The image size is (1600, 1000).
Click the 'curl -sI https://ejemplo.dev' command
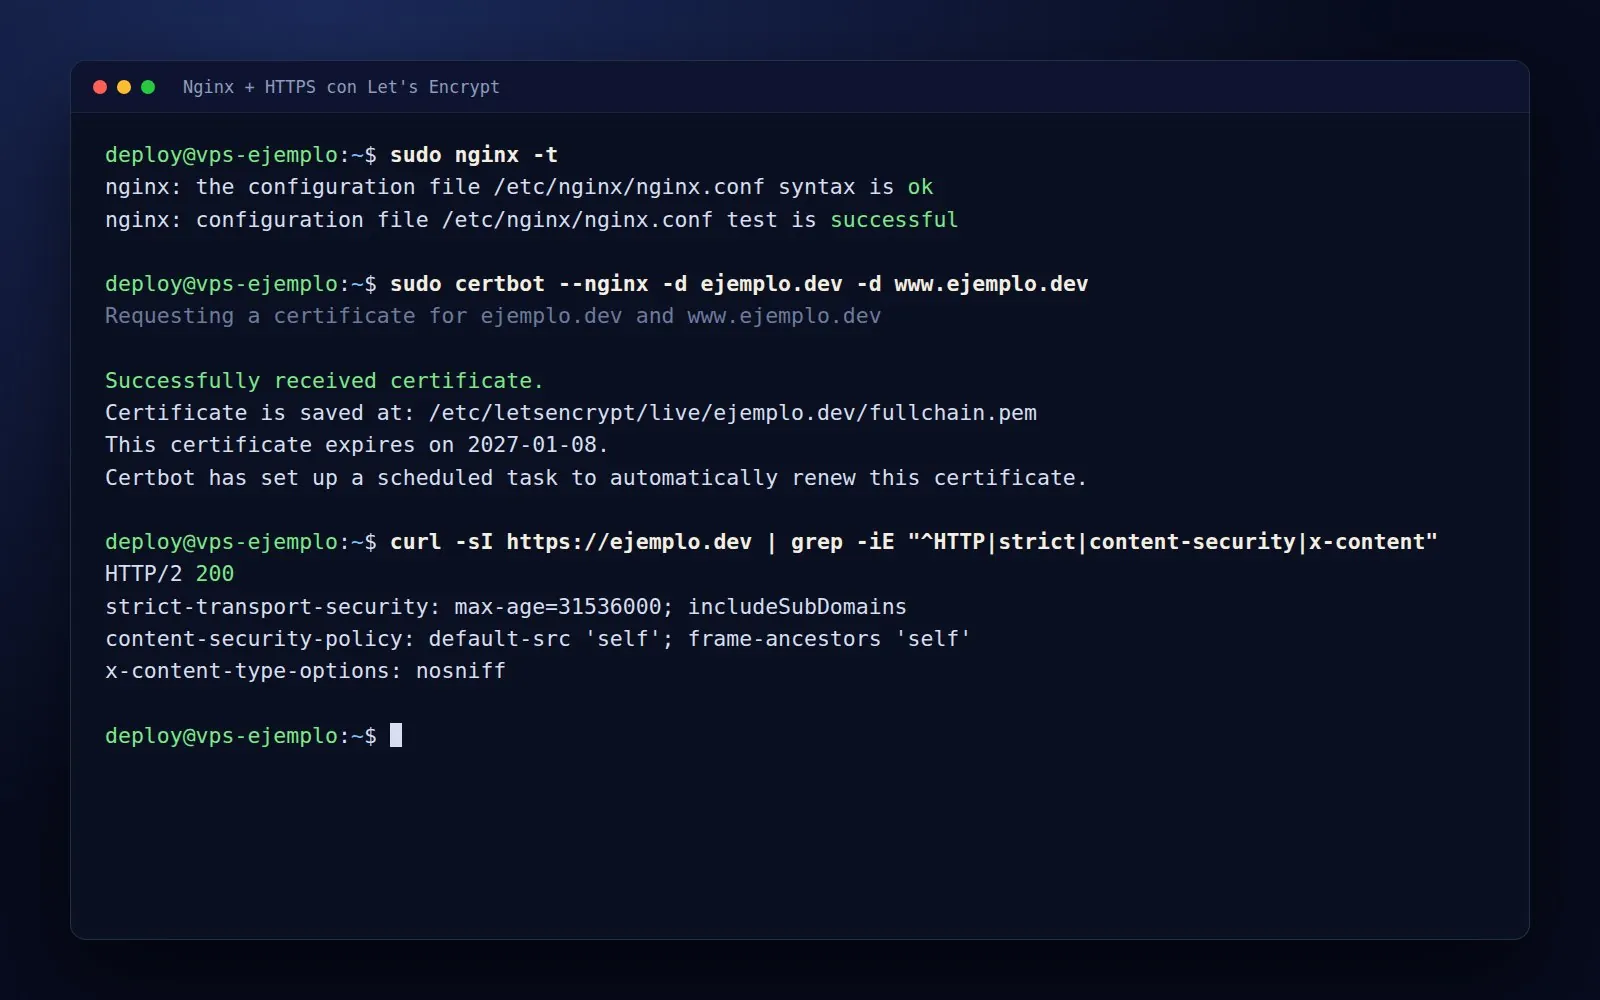click(914, 542)
